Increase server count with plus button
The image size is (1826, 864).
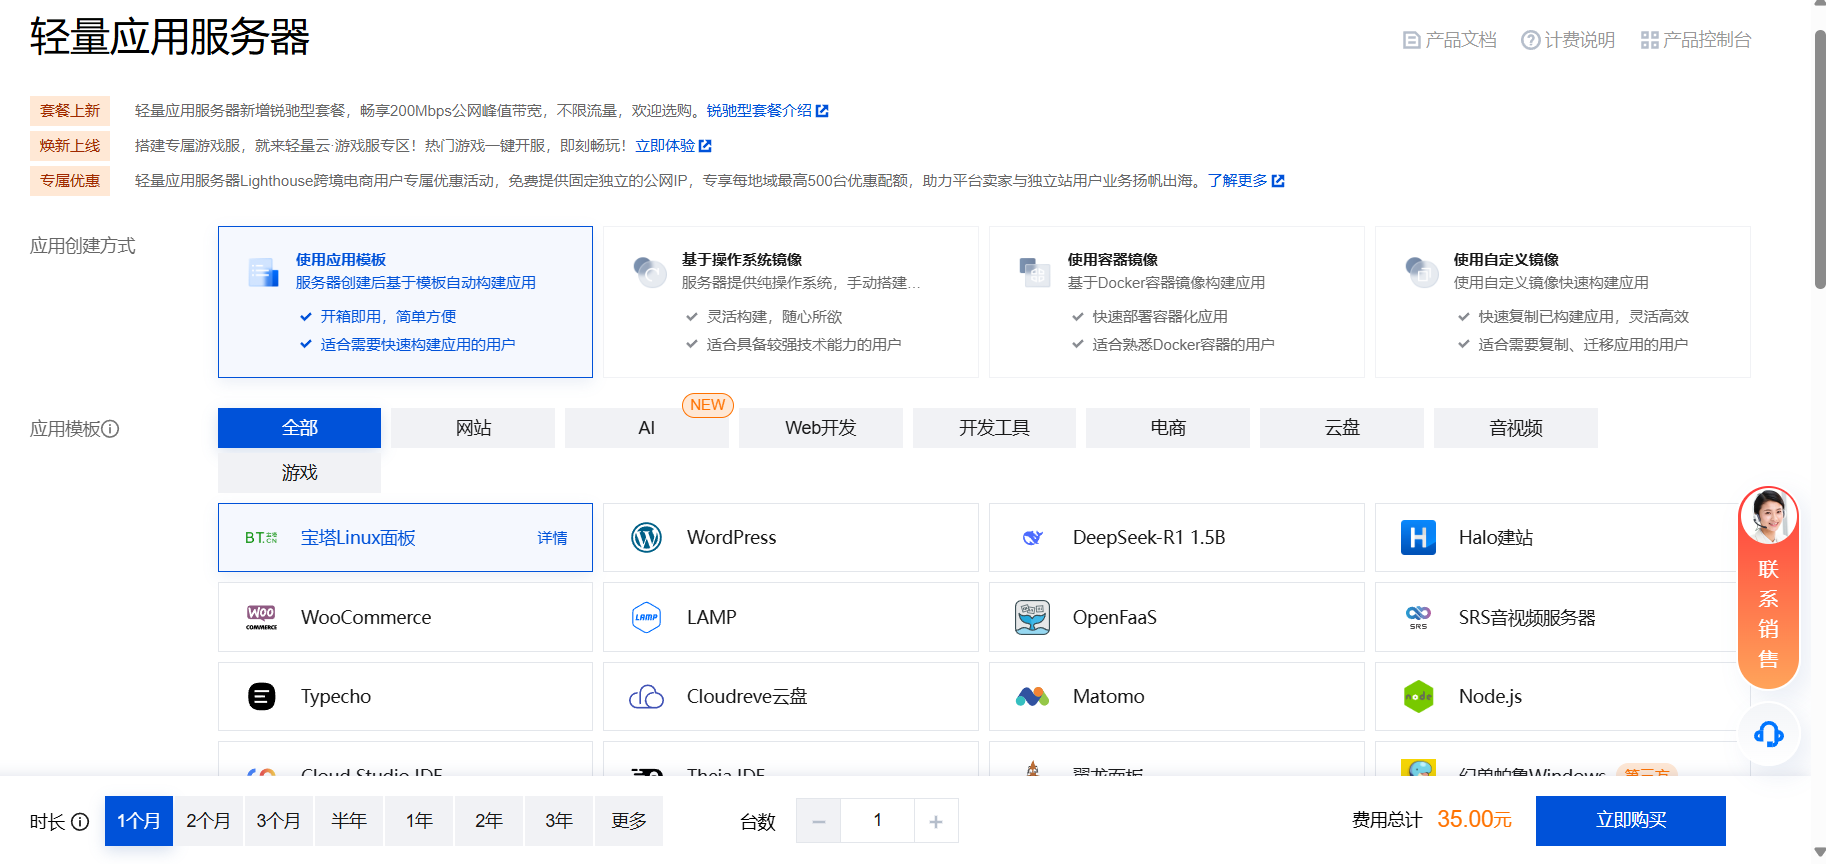[936, 821]
